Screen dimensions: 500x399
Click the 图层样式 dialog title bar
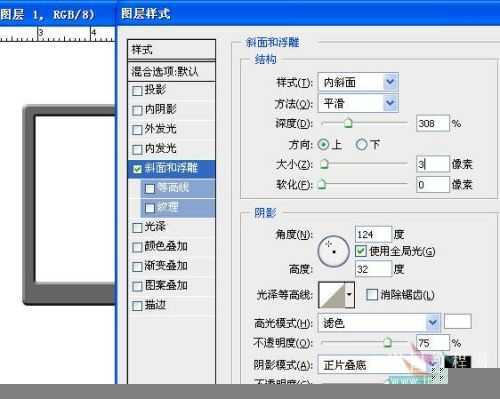pos(308,13)
